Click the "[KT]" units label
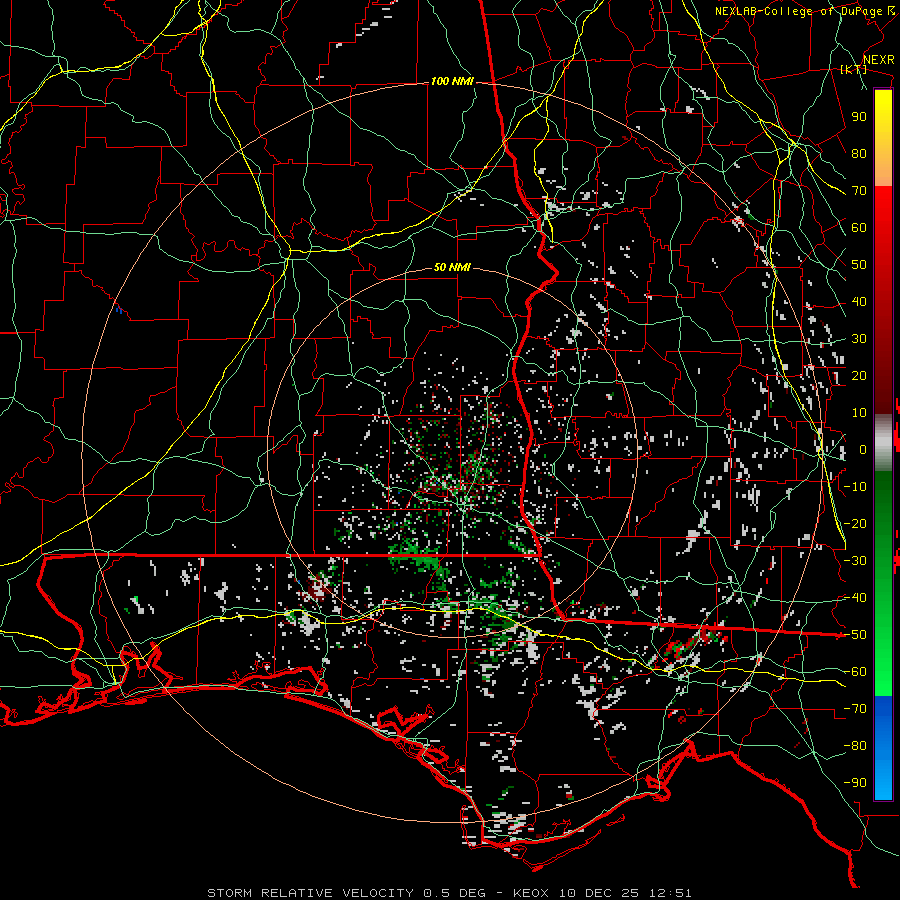The image size is (900, 900). 854,69
